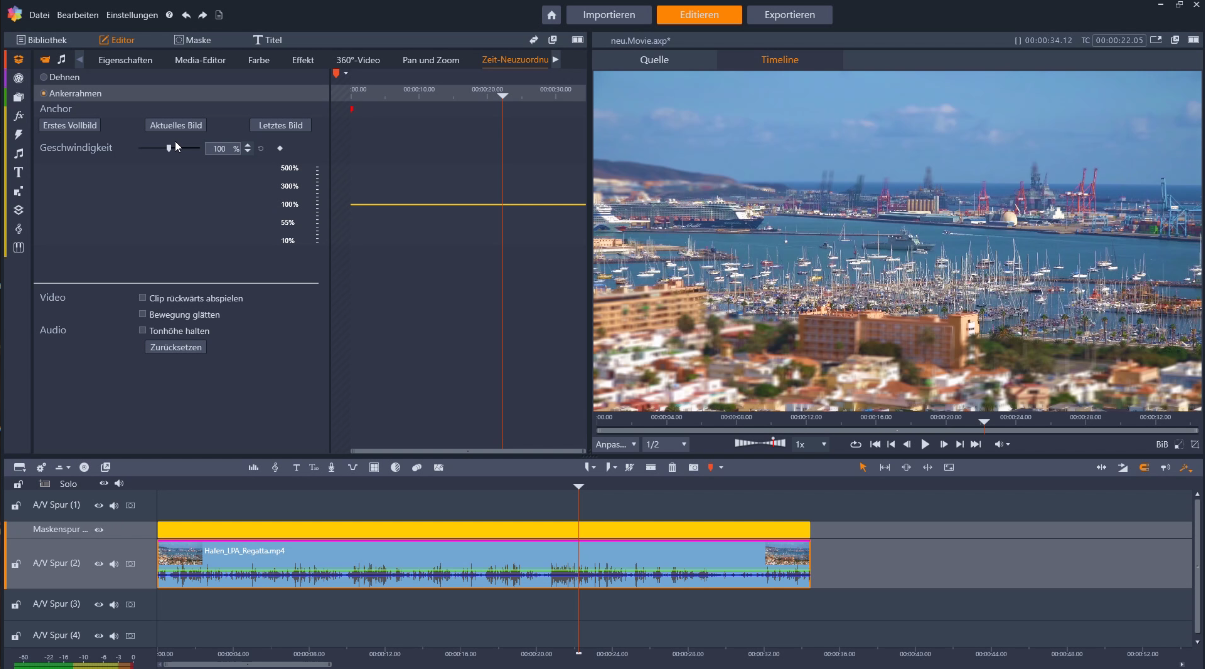The width and height of the screenshot is (1205, 669).
Task: Check the Bewegung glätten option
Action: 142,313
